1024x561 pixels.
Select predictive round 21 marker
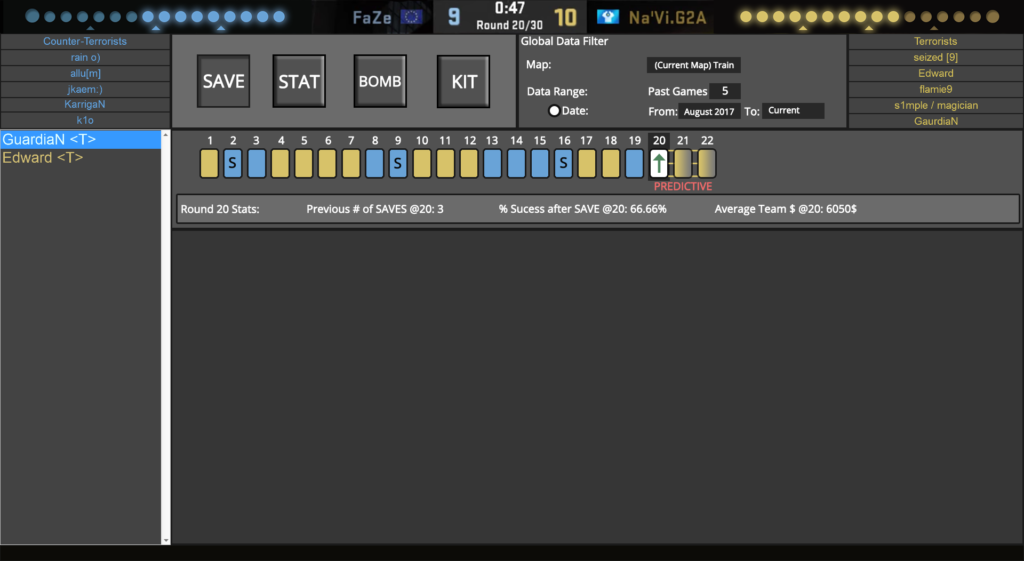682,163
